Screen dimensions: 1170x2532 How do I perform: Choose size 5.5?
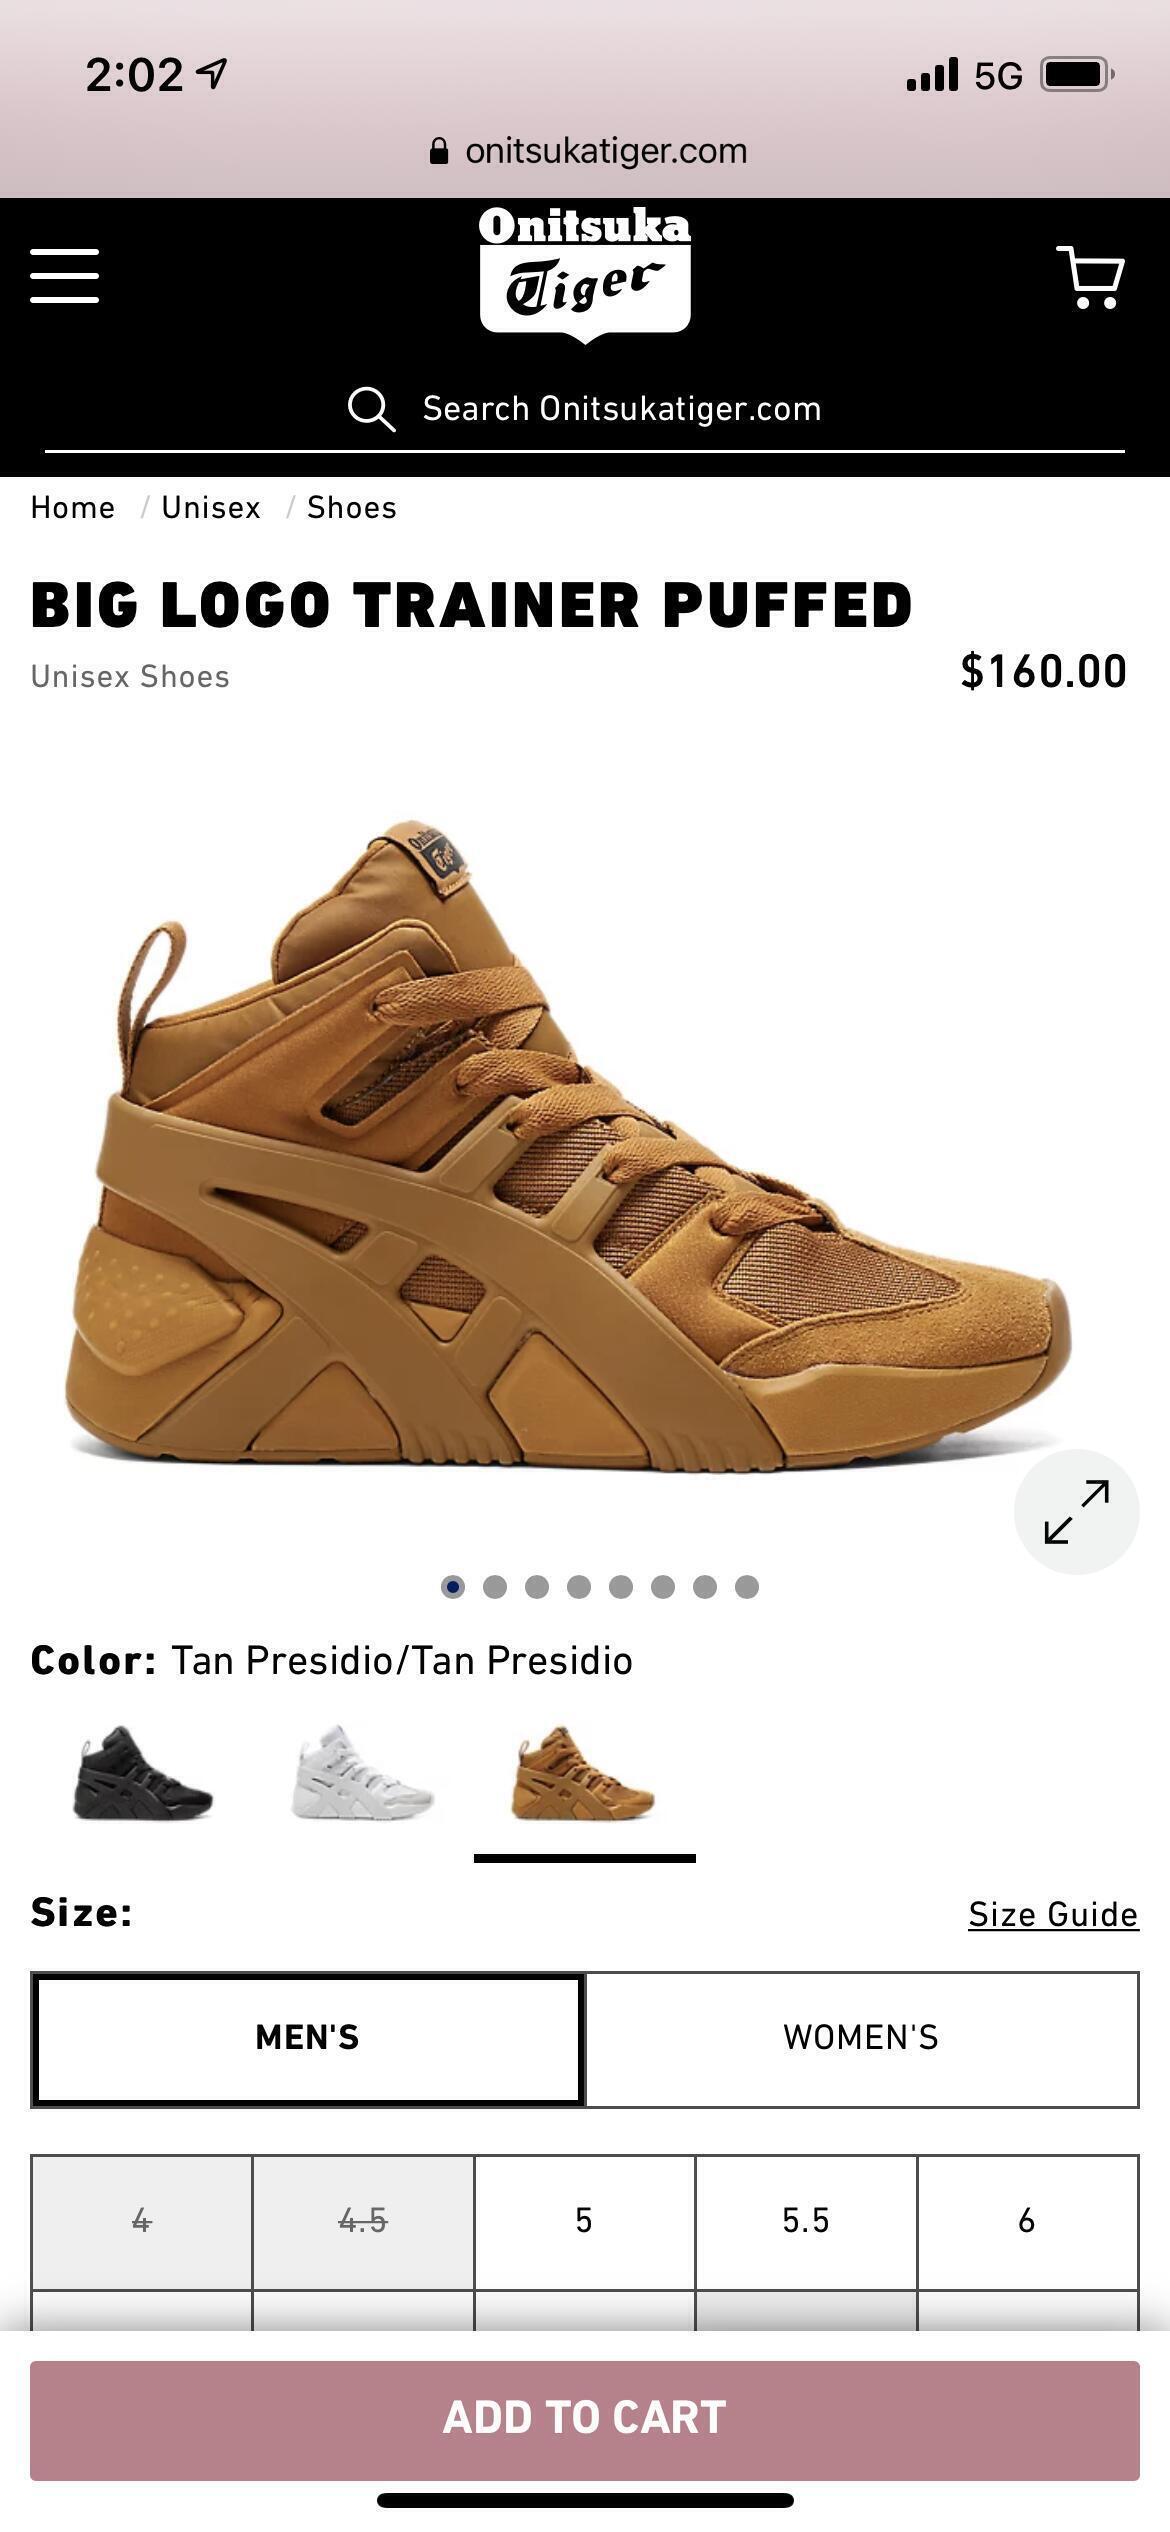(806, 2221)
